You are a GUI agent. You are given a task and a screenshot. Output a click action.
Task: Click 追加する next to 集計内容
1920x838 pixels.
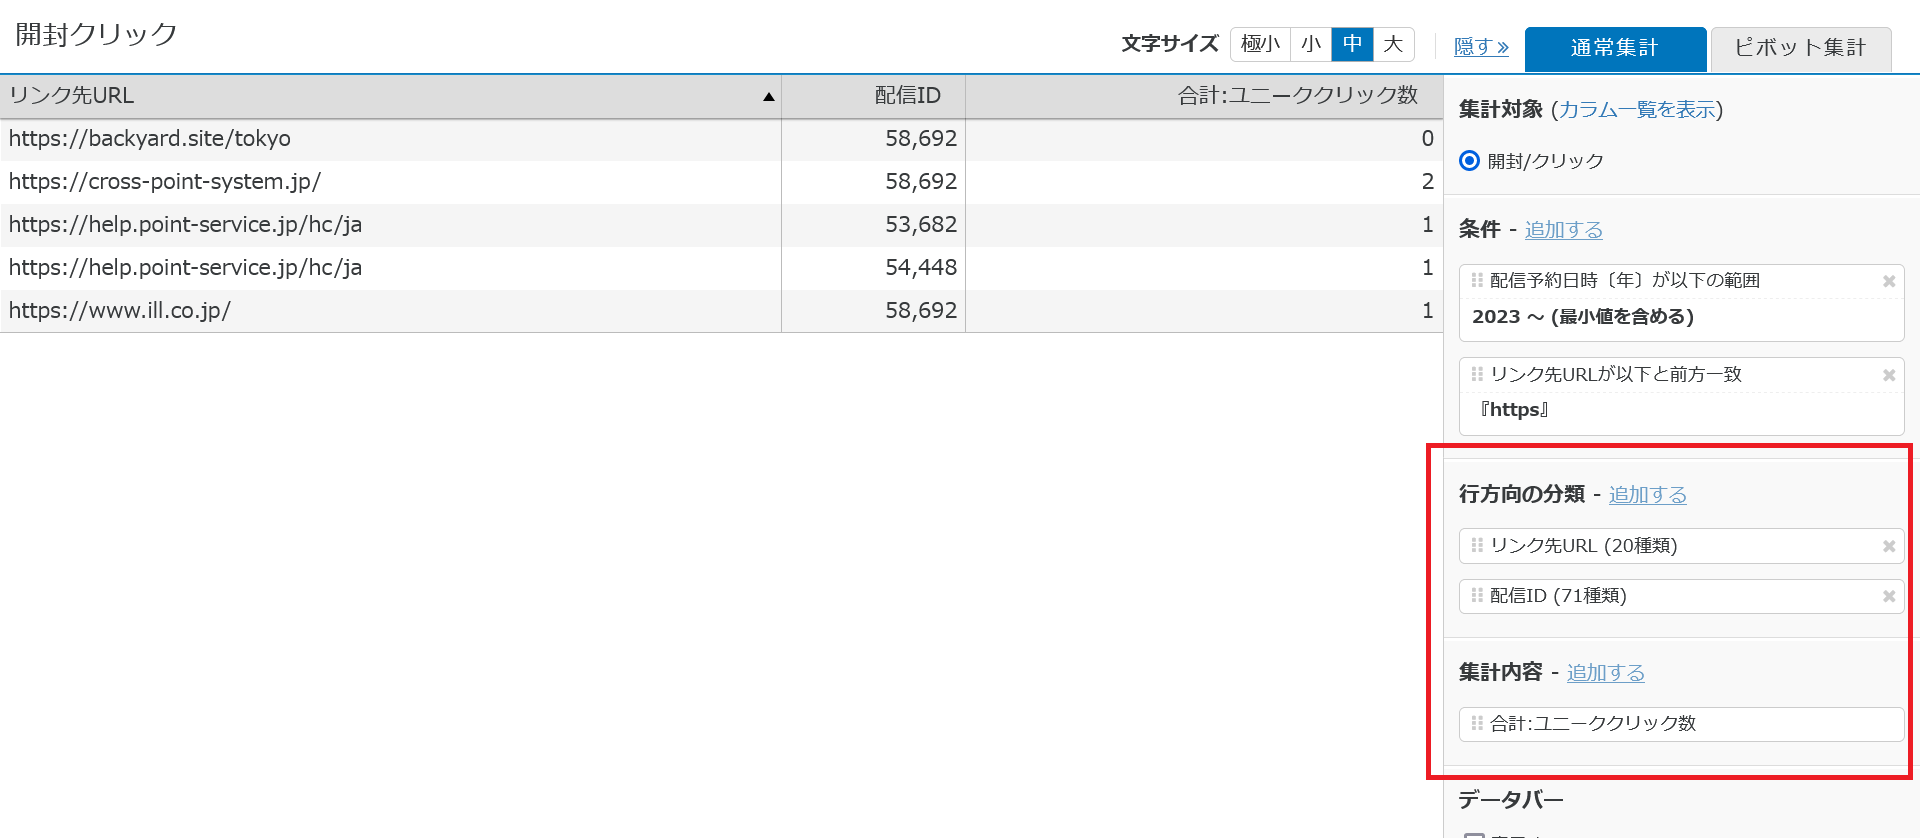[1605, 672]
